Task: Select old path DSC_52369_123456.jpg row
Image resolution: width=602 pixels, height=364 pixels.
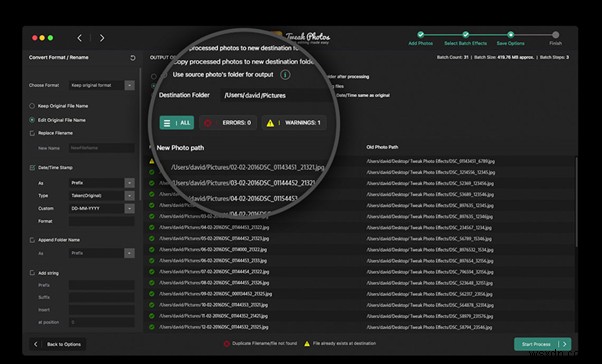Action: click(430, 184)
